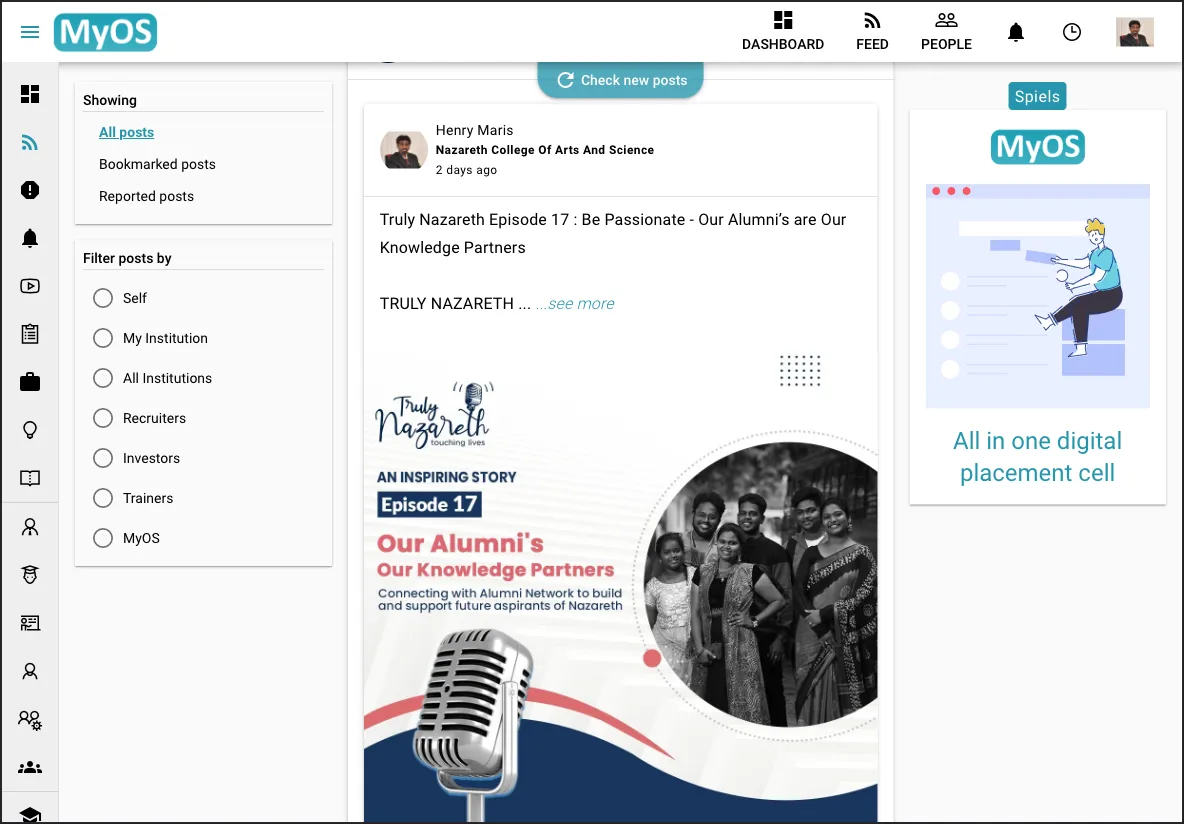Click the sidebar person icon below divider
Image resolution: width=1184 pixels, height=824 pixels.
click(x=29, y=526)
